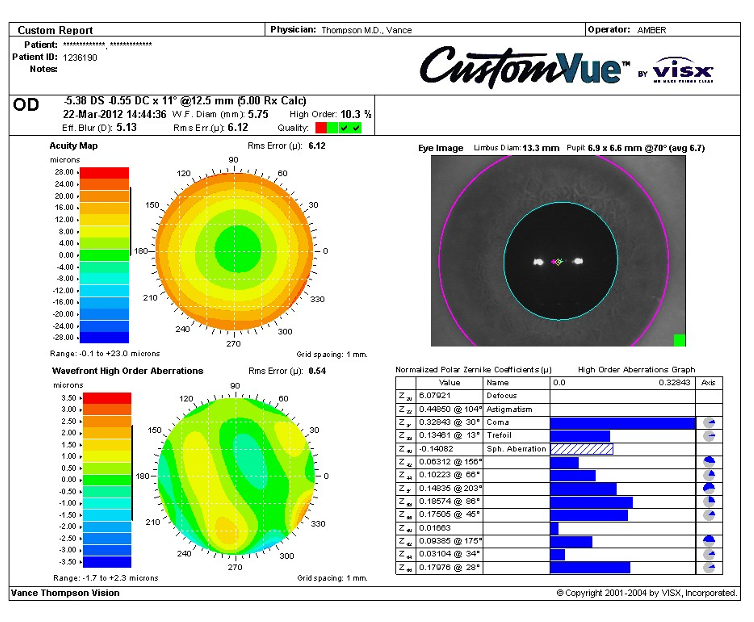Click the header Rms Err value '6.12'
This screenshot has height=622, width=754.
[238, 127]
